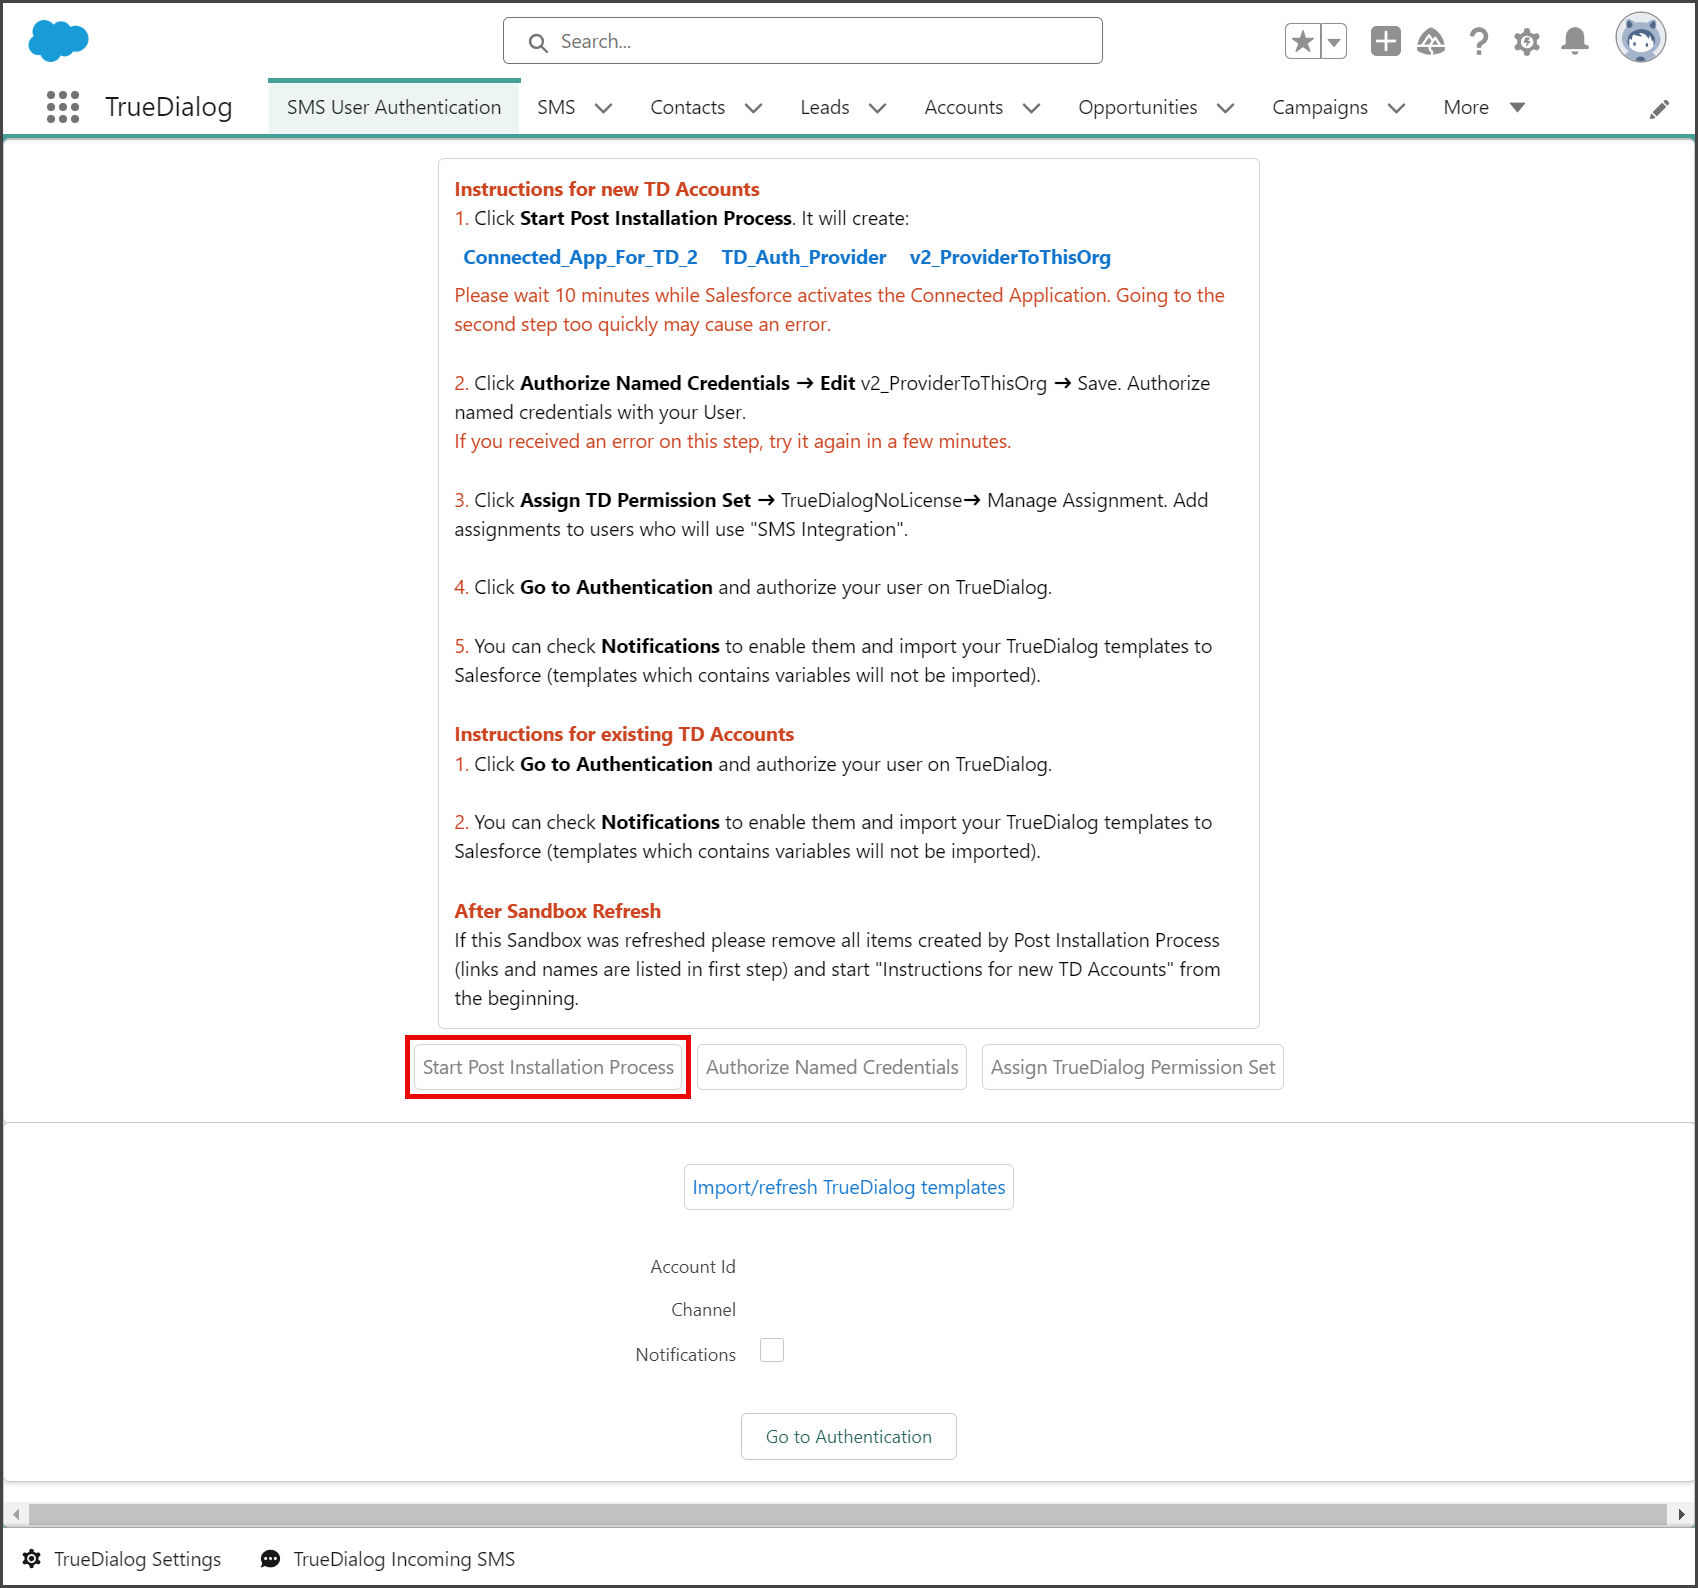
Task: Click the 'Instructions for existing TD Accounts' heading
Action: point(624,734)
